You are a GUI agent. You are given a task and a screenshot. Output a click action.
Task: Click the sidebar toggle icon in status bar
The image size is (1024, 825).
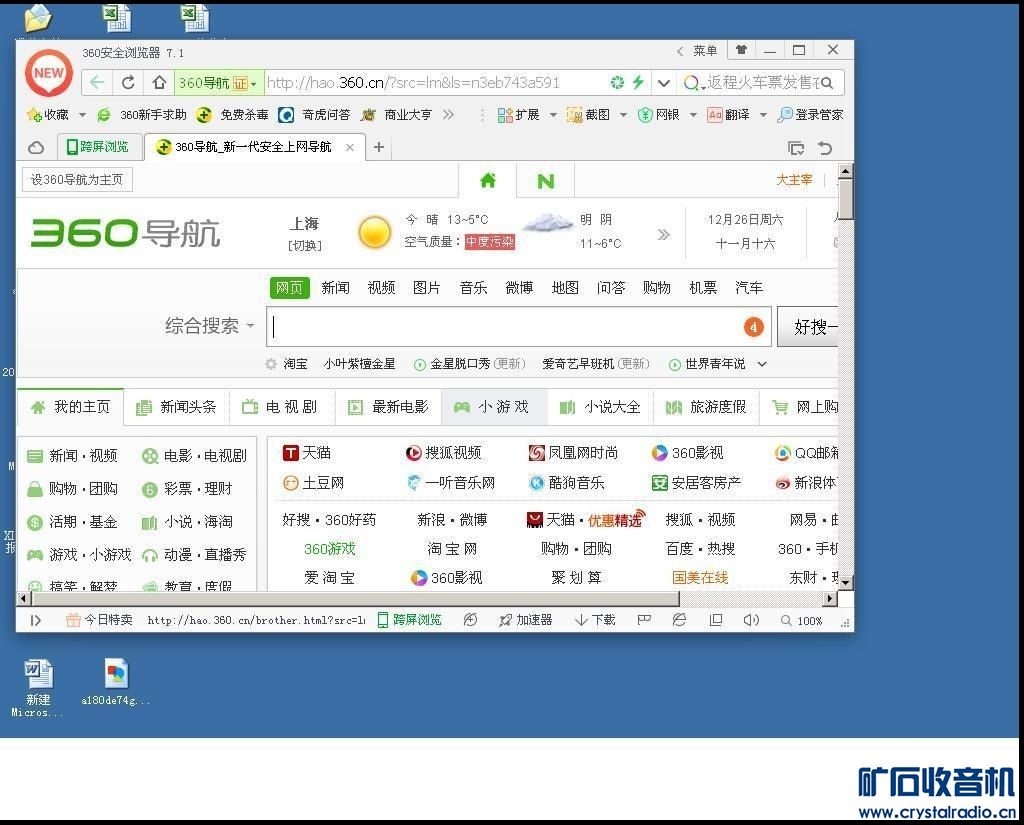click(x=35, y=620)
